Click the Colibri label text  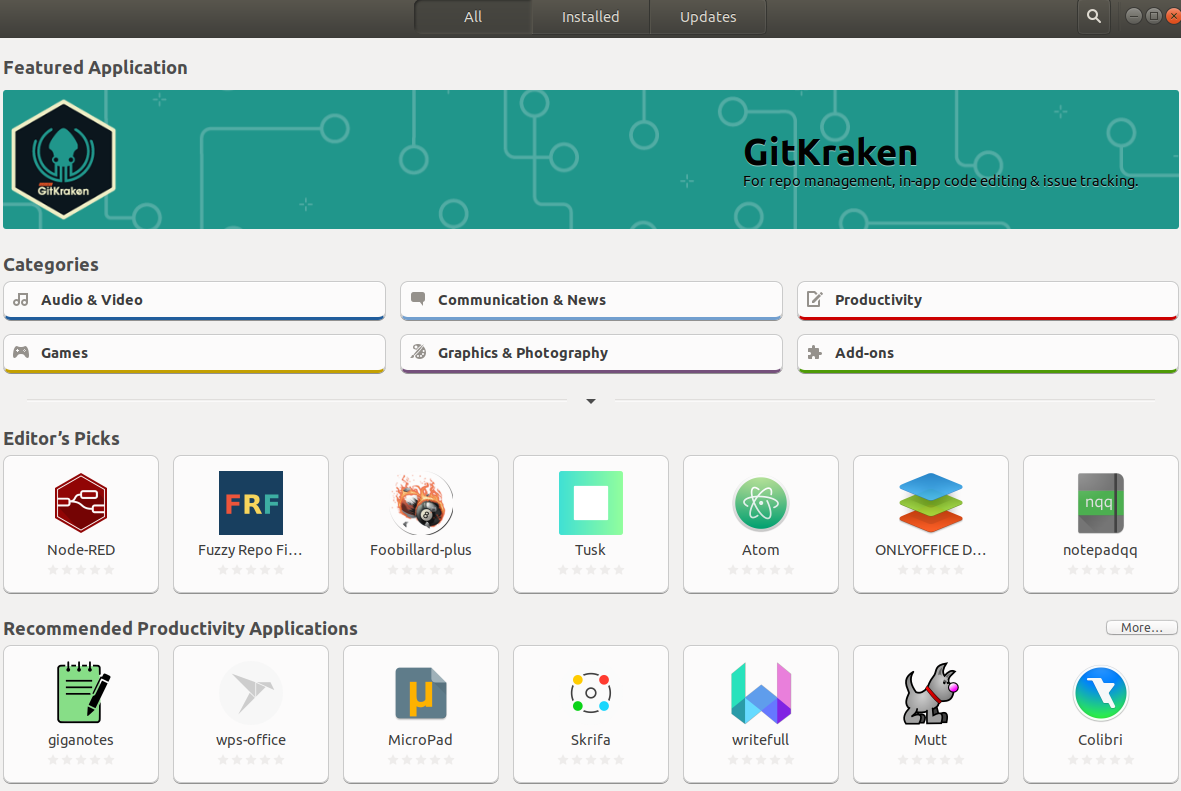[x=1100, y=740]
